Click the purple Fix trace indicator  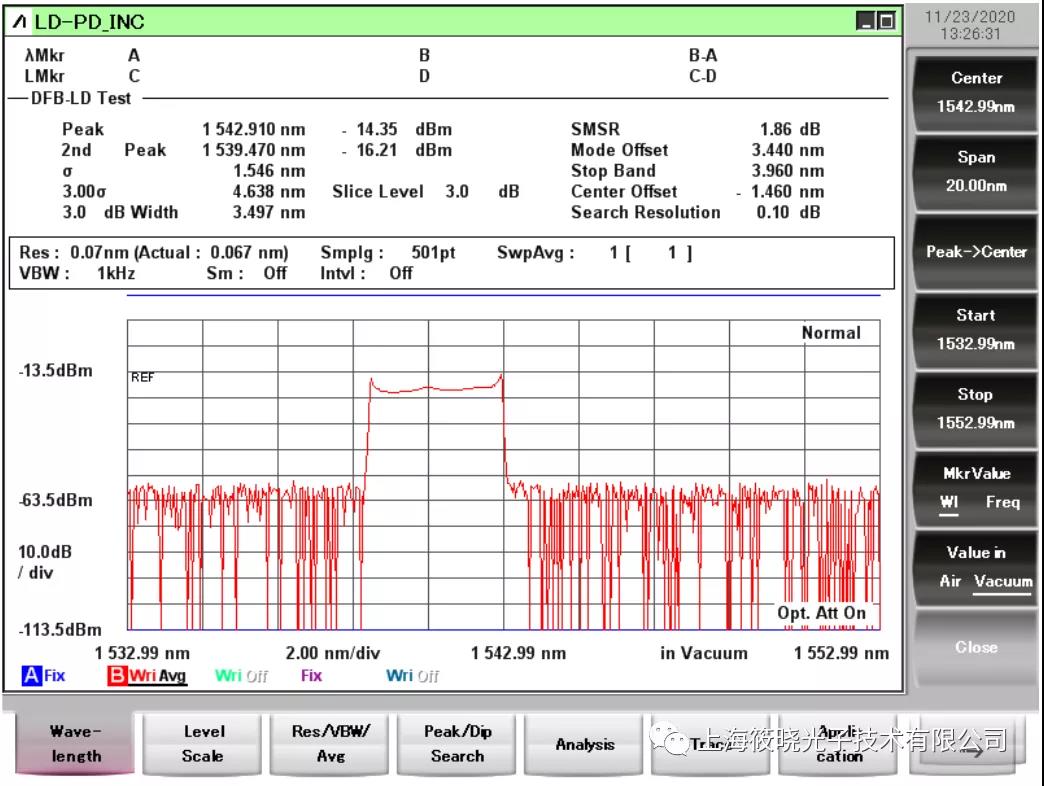pos(311,676)
